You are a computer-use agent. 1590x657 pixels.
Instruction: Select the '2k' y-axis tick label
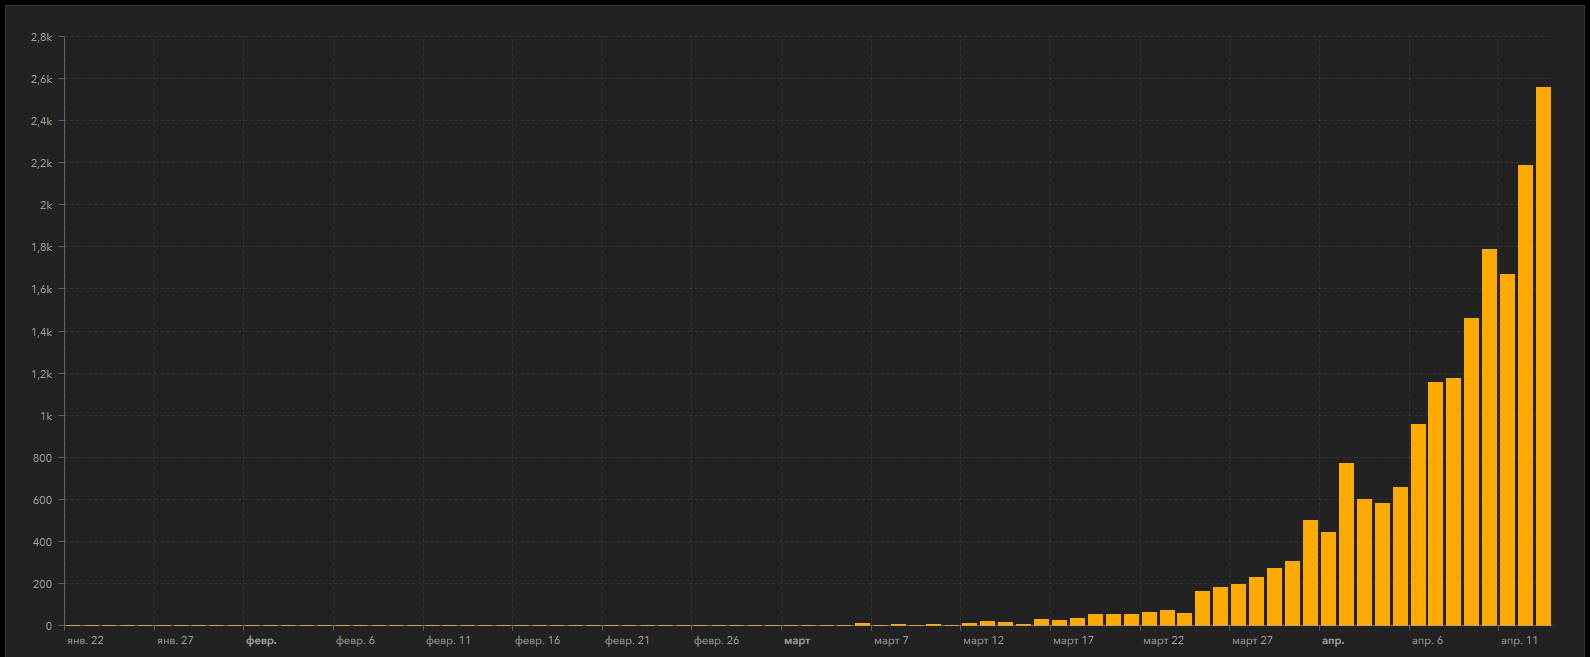pyautogui.click(x=45, y=205)
